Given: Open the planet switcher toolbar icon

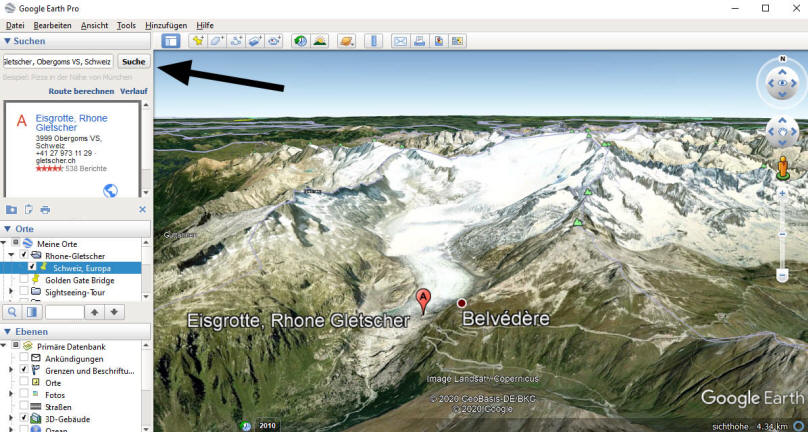Looking at the screenshot, I should tap(346, 41).
